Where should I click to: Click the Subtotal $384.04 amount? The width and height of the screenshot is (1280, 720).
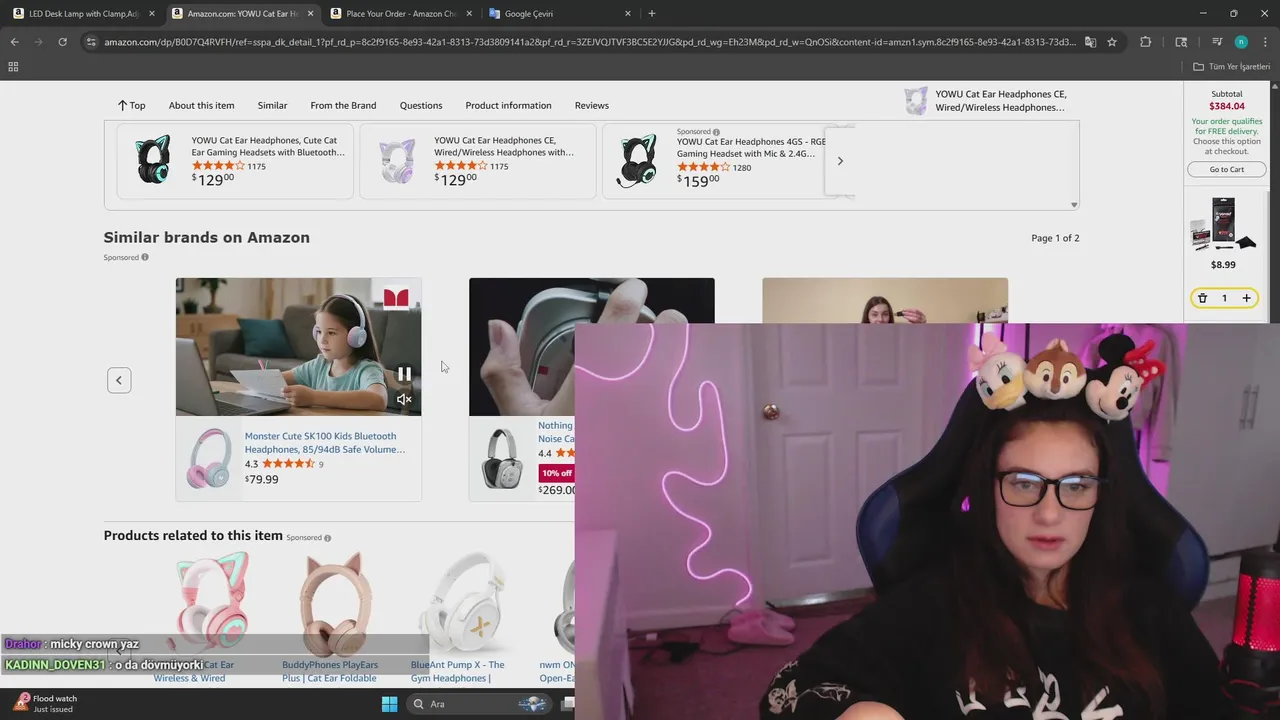1227,106
